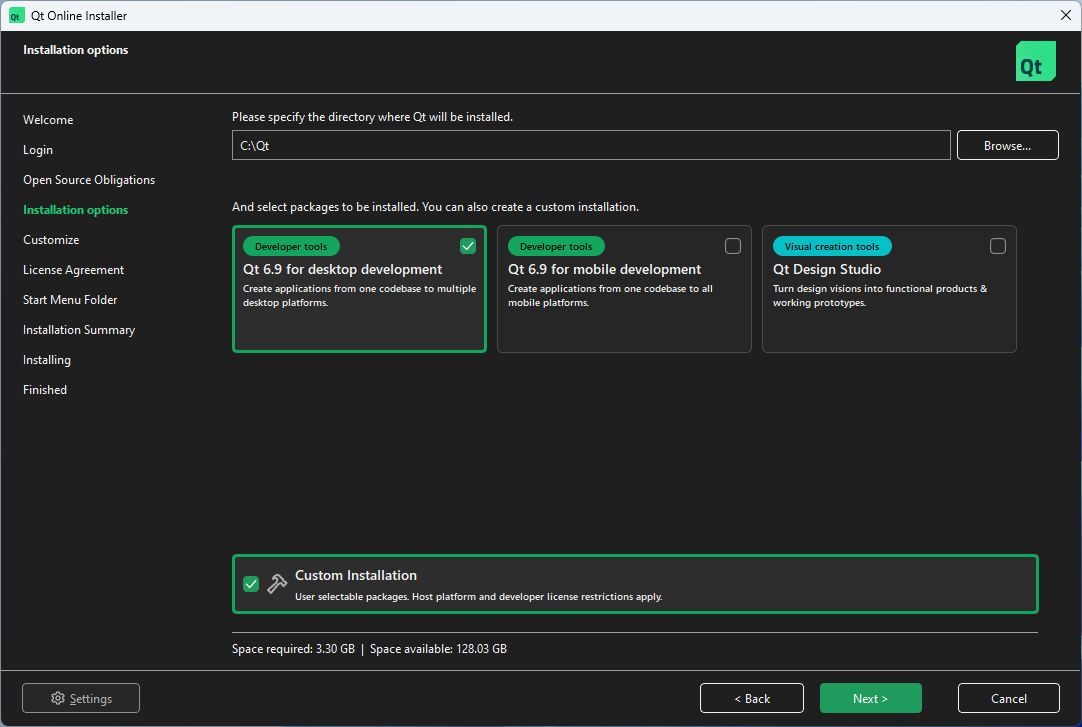This screenshot has width=1082, height=727.
Task: Click the installation directory text field
Action: (x=590, y=146)
